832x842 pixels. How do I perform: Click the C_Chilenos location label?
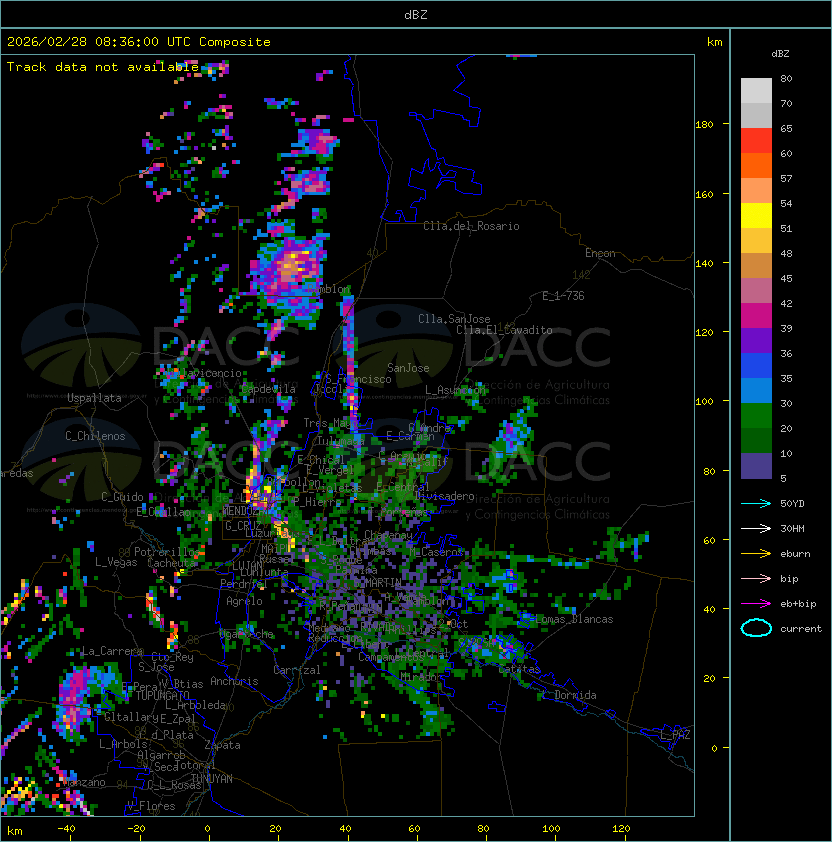click(96, 436)
